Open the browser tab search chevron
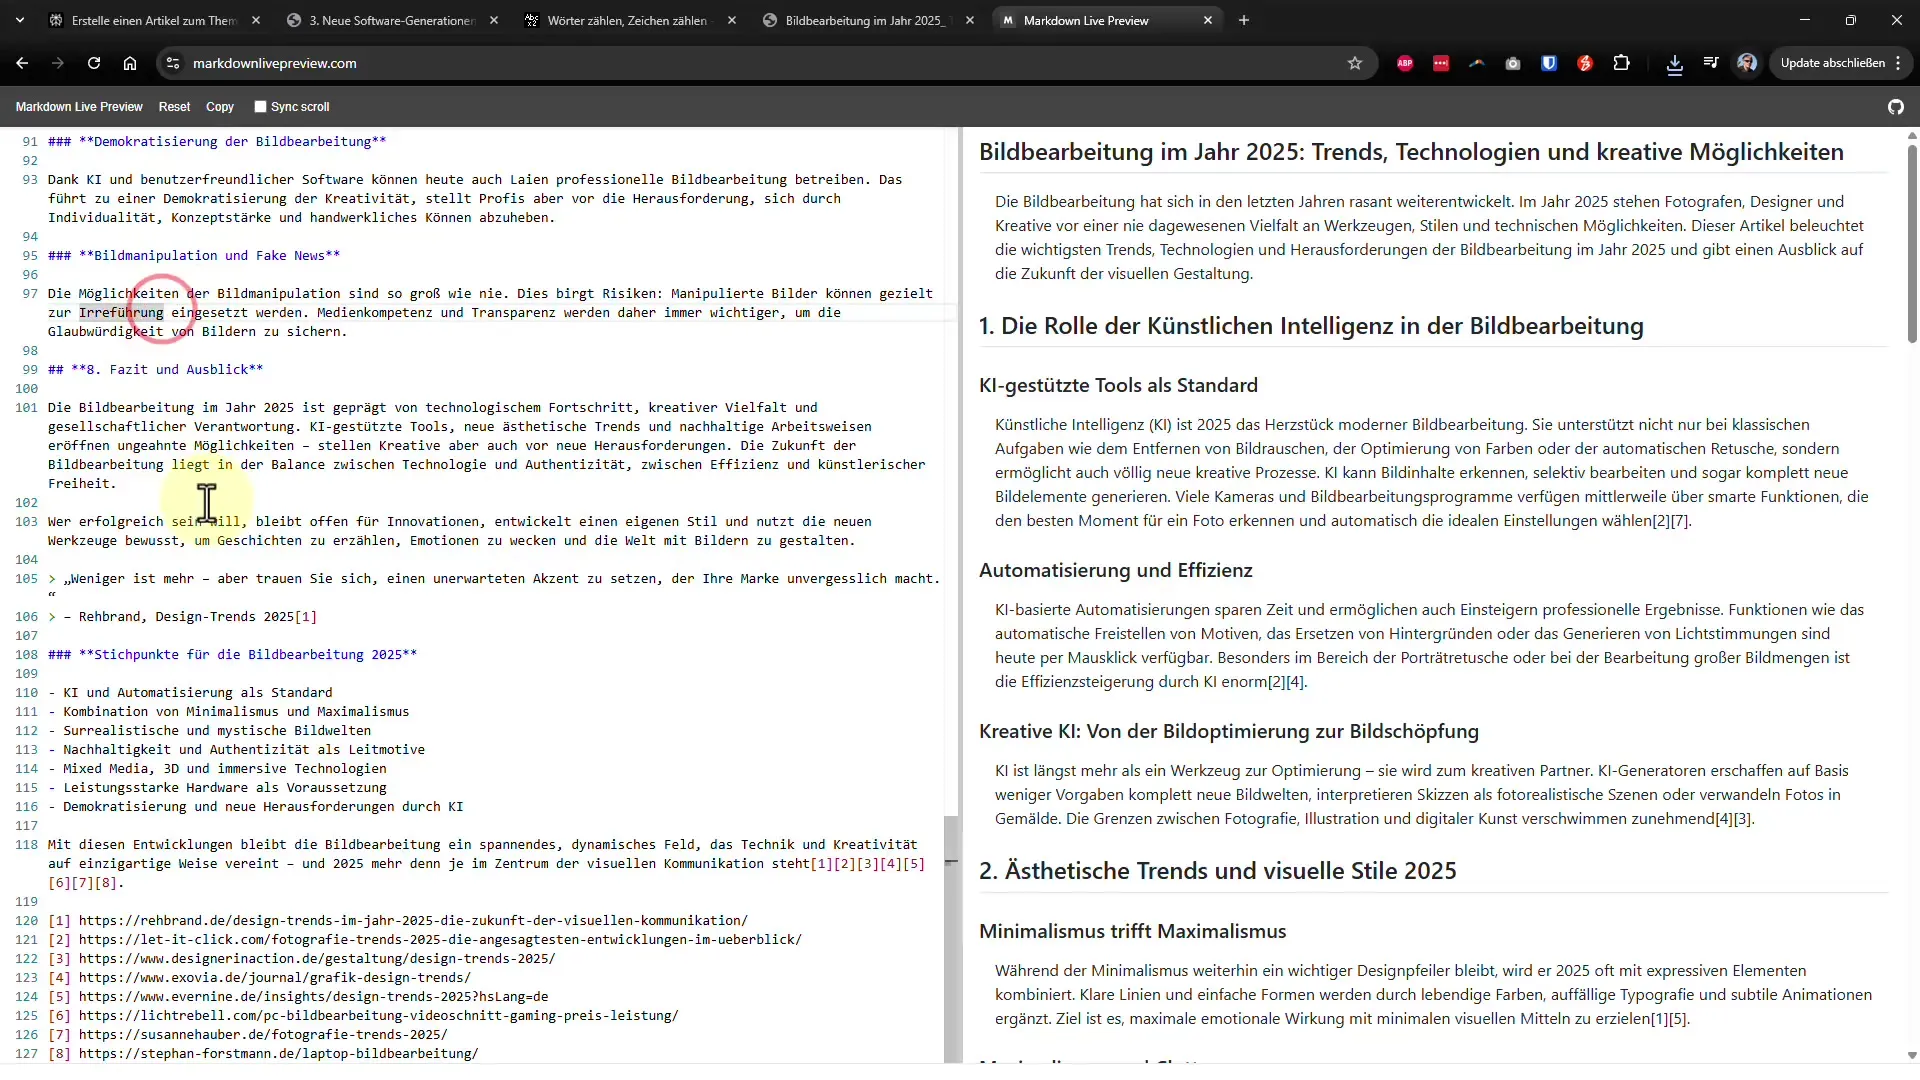 click(x=20, y=20)
